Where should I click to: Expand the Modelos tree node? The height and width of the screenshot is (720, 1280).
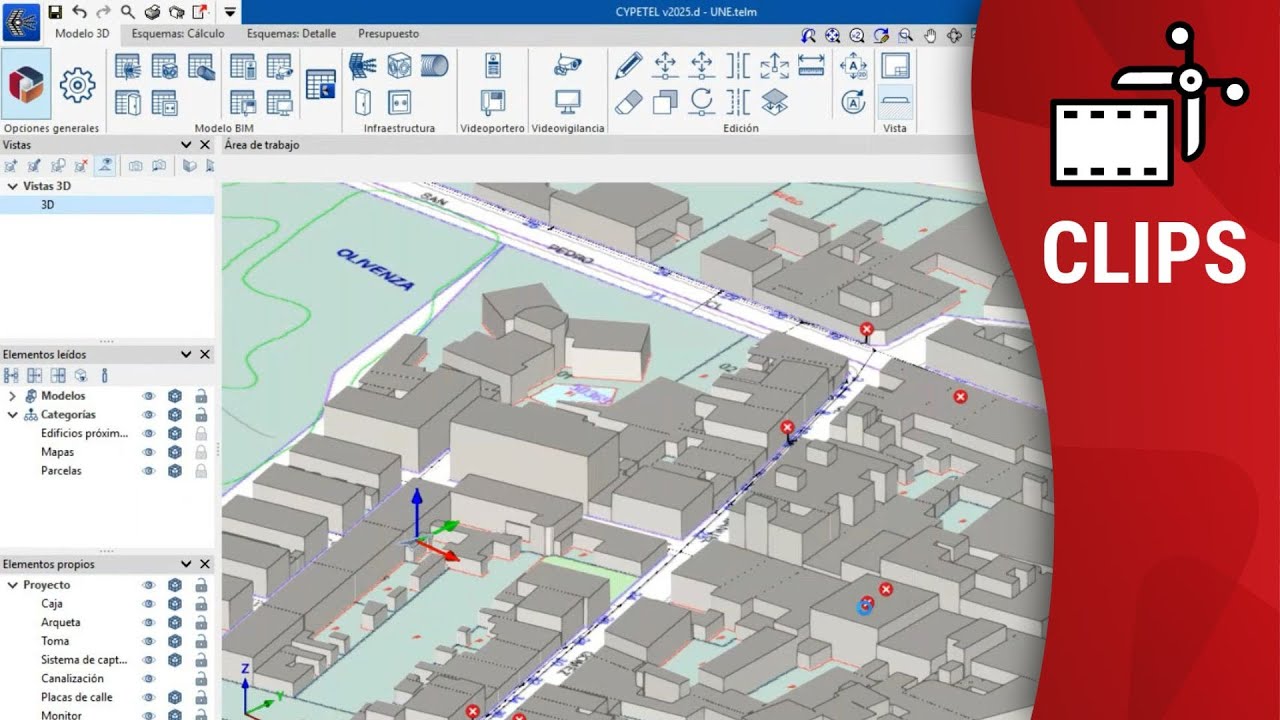[12, 396]
